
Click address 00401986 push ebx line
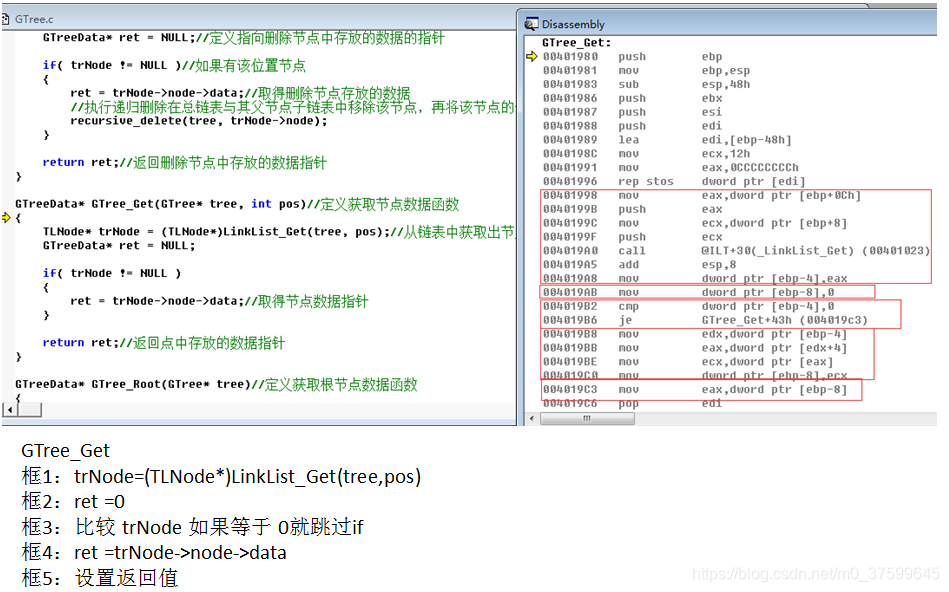(x=632, y=98)
